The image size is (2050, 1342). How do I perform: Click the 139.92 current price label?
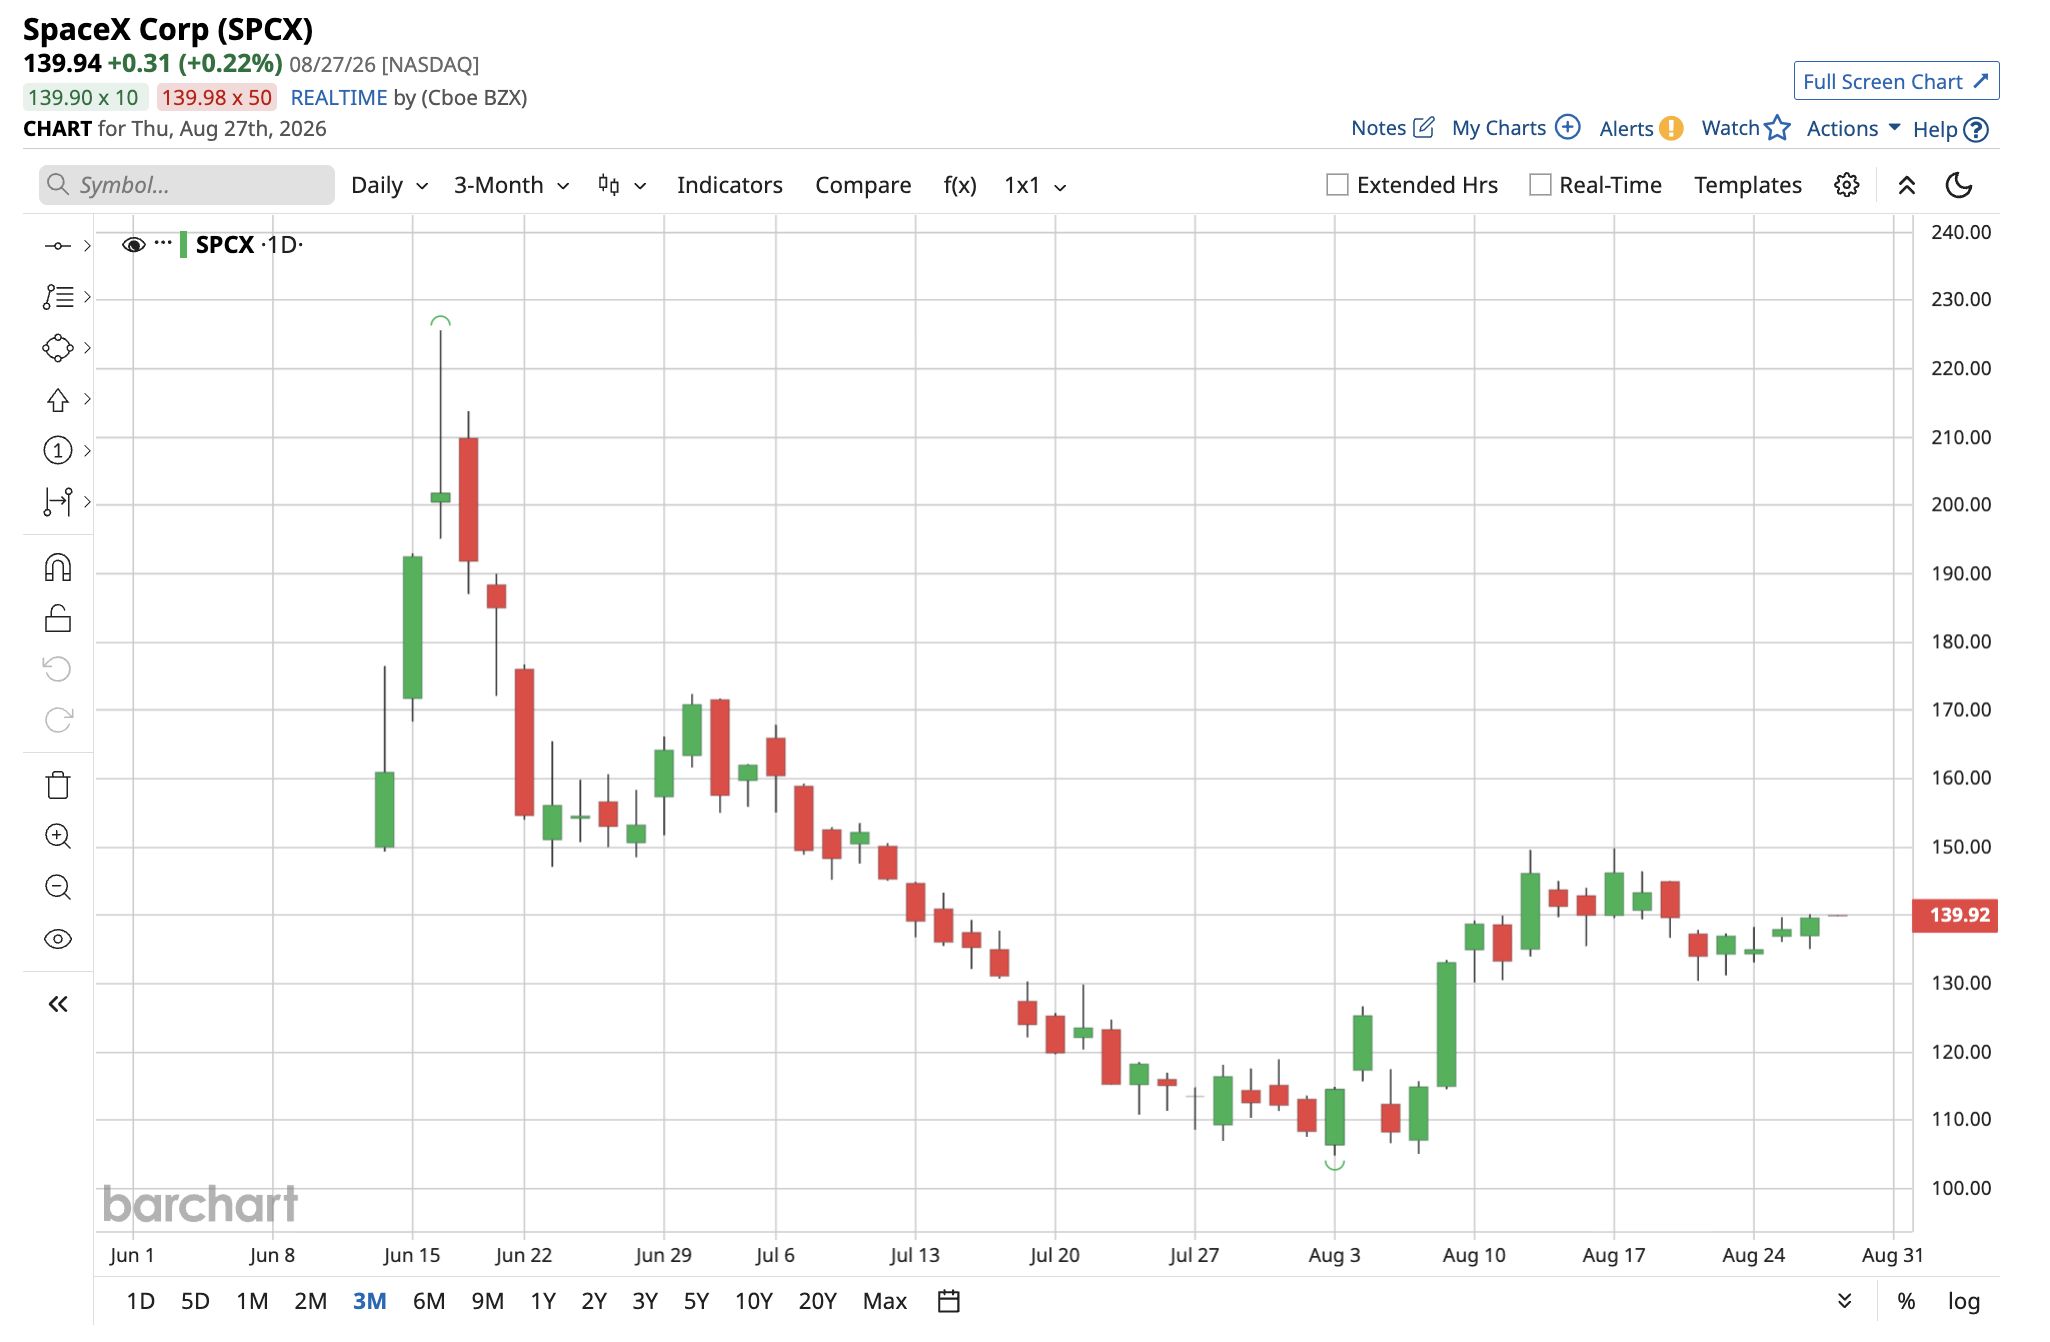1955,915
